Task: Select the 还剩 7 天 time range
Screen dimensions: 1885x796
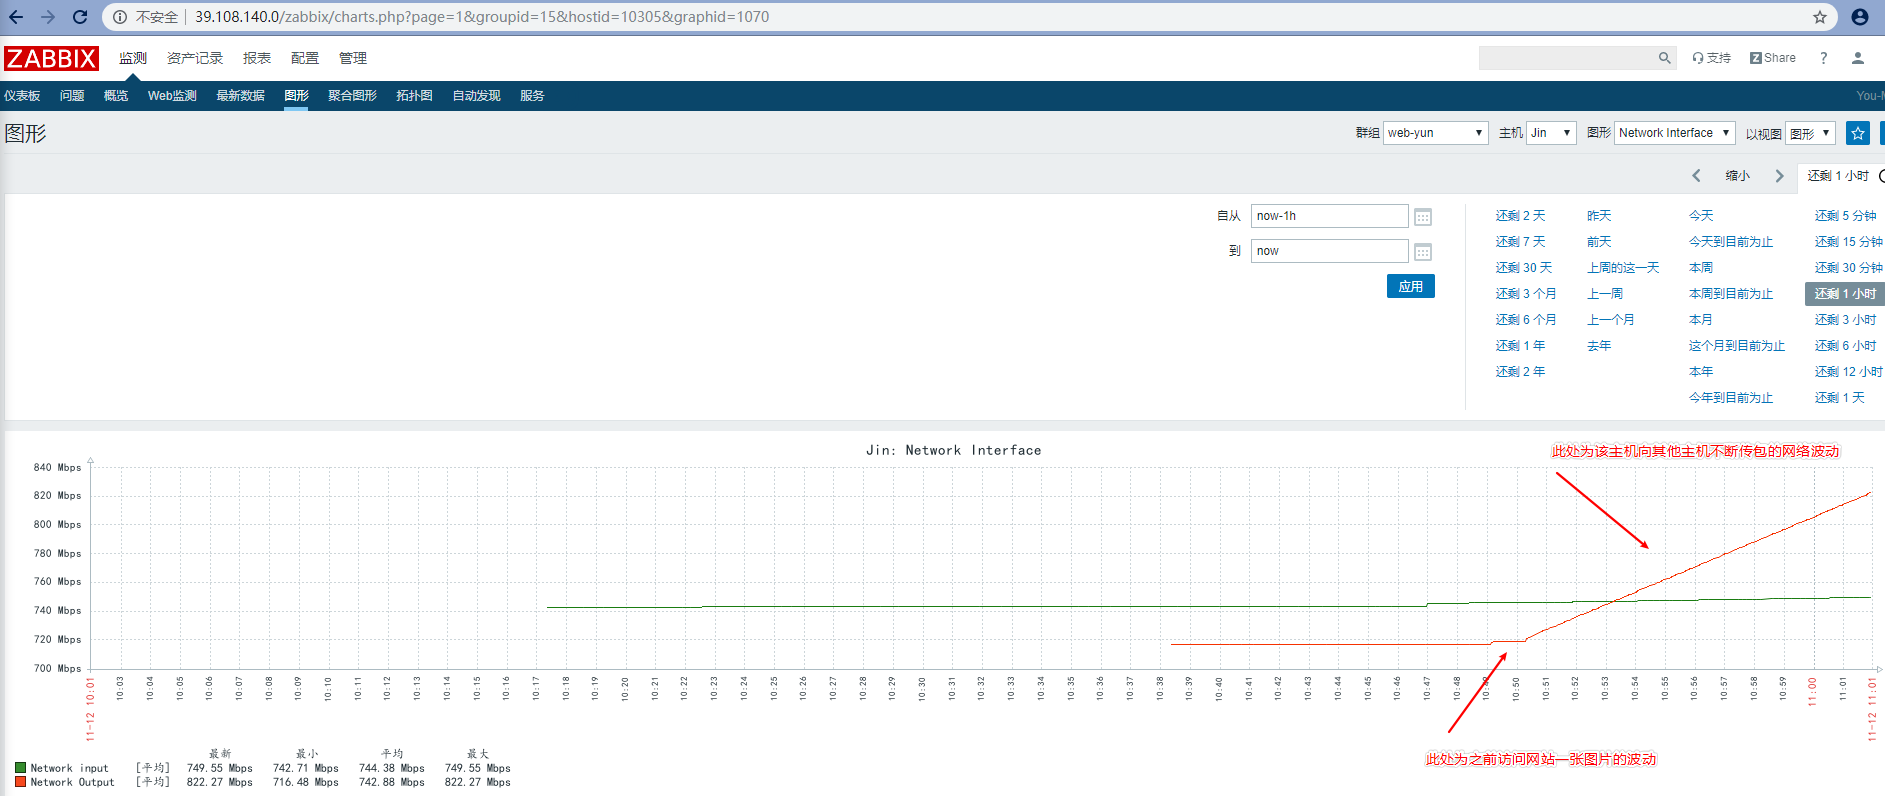Action: coord(1520,242)
